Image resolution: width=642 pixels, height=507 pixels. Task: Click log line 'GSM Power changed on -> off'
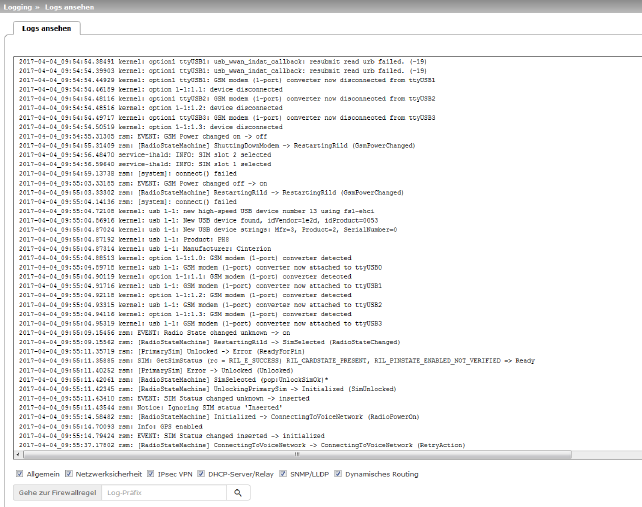(143, 136)
